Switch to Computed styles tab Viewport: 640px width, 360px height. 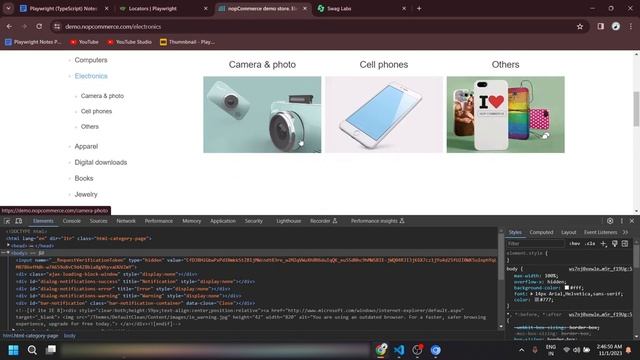pyautogui.click(x=541, y=232)
